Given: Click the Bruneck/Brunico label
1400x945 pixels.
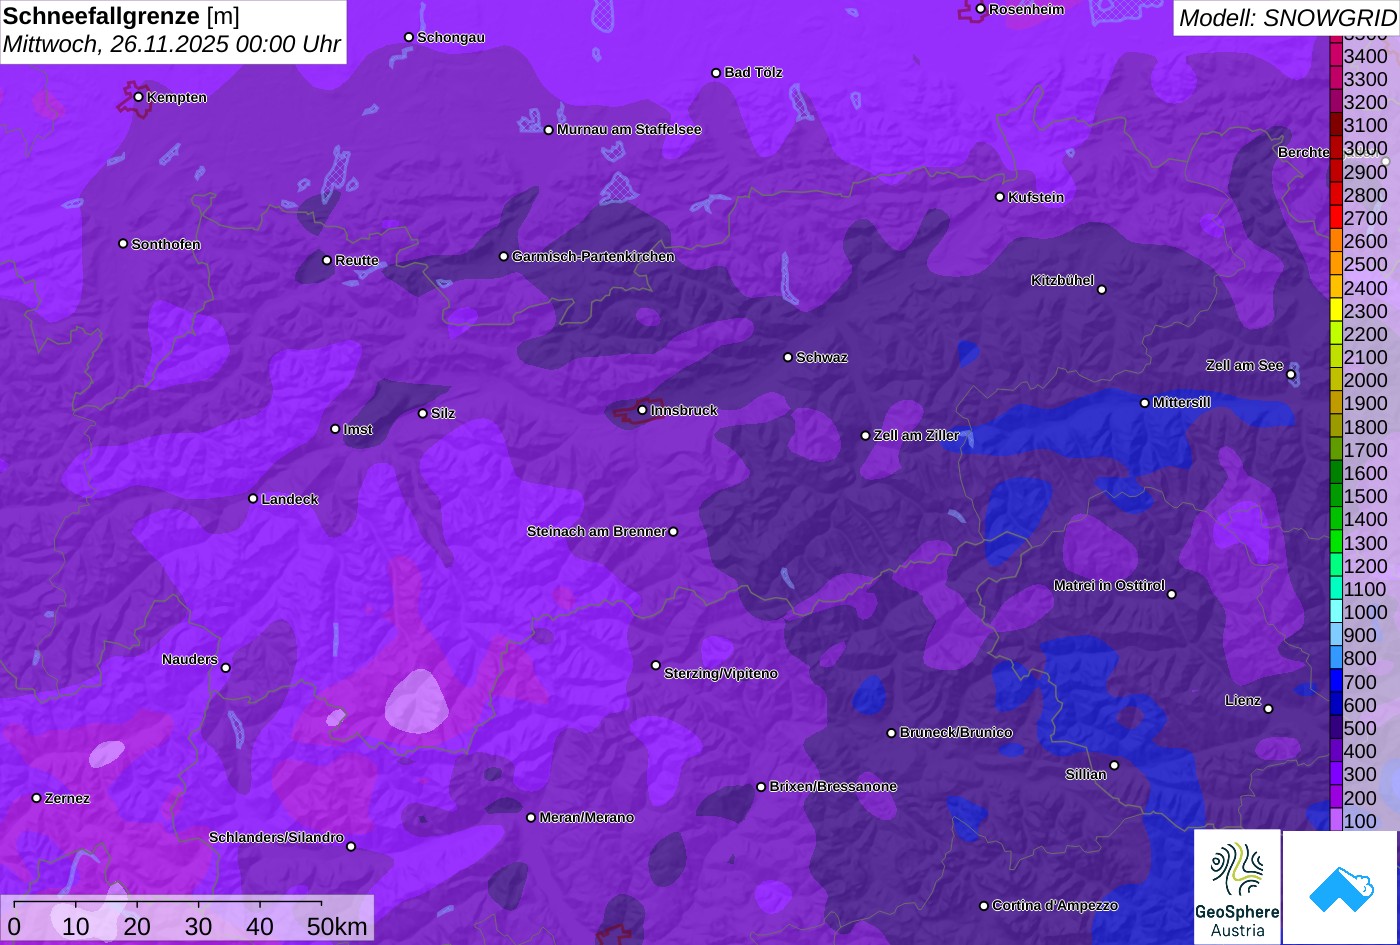Looking at the screenshot, I should coord(956,732).
